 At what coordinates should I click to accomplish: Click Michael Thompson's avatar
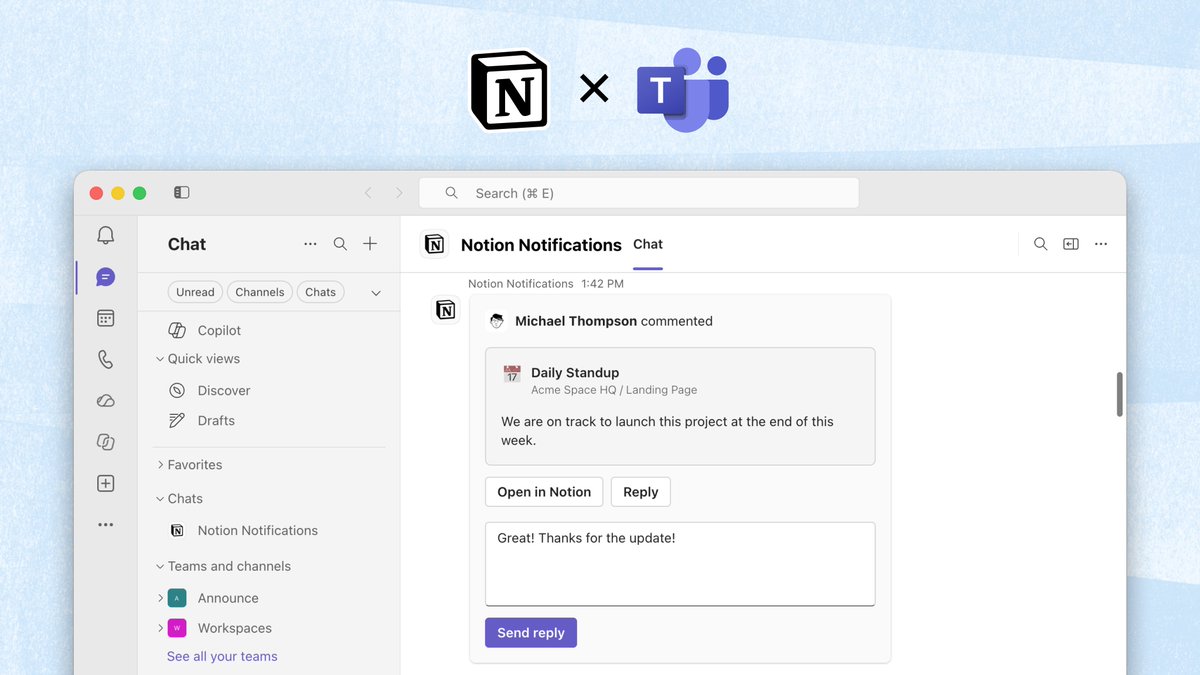(x=496, y=321)
